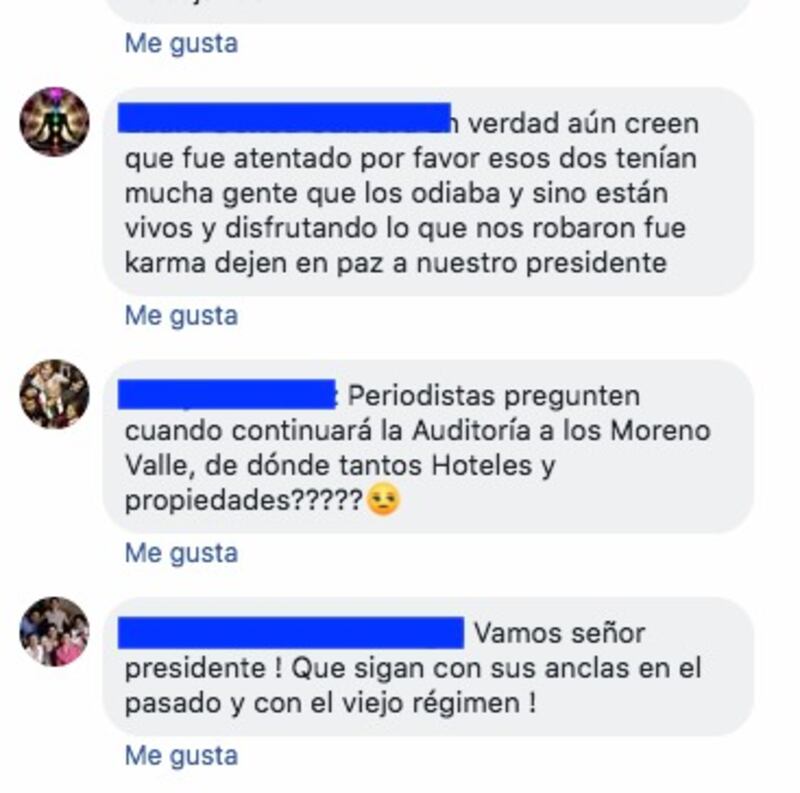Open redacted author name before Vamos señor
This screenshot has height=793, width=800.
pos(291,633)
